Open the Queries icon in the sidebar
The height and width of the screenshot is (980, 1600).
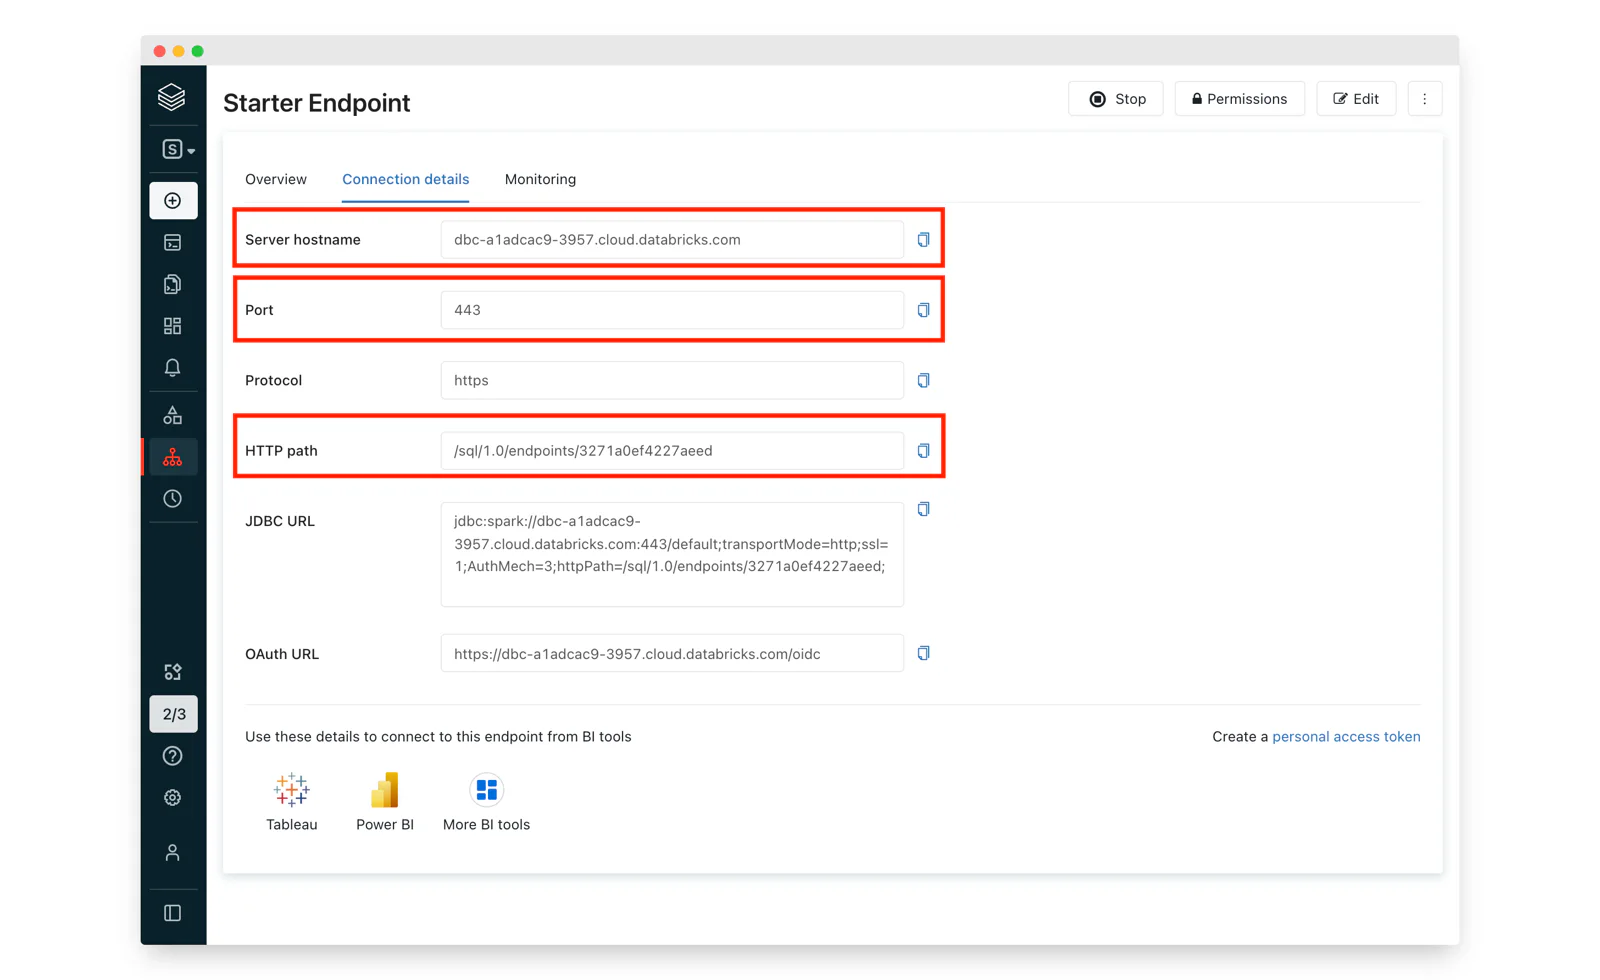click(173, 285)
